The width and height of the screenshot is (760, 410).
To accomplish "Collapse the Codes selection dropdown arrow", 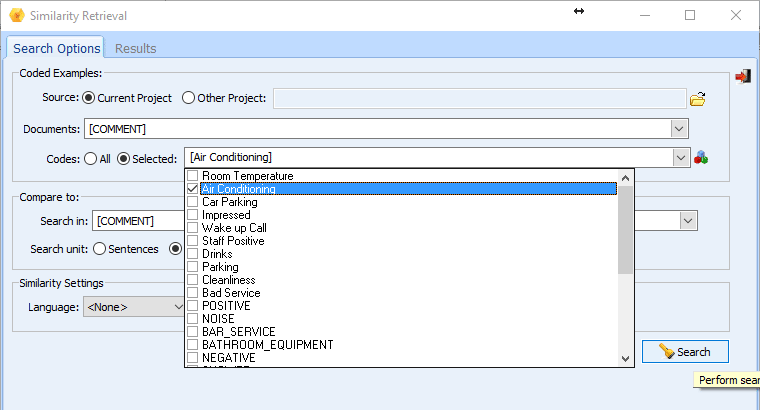I will click(680, 158).
